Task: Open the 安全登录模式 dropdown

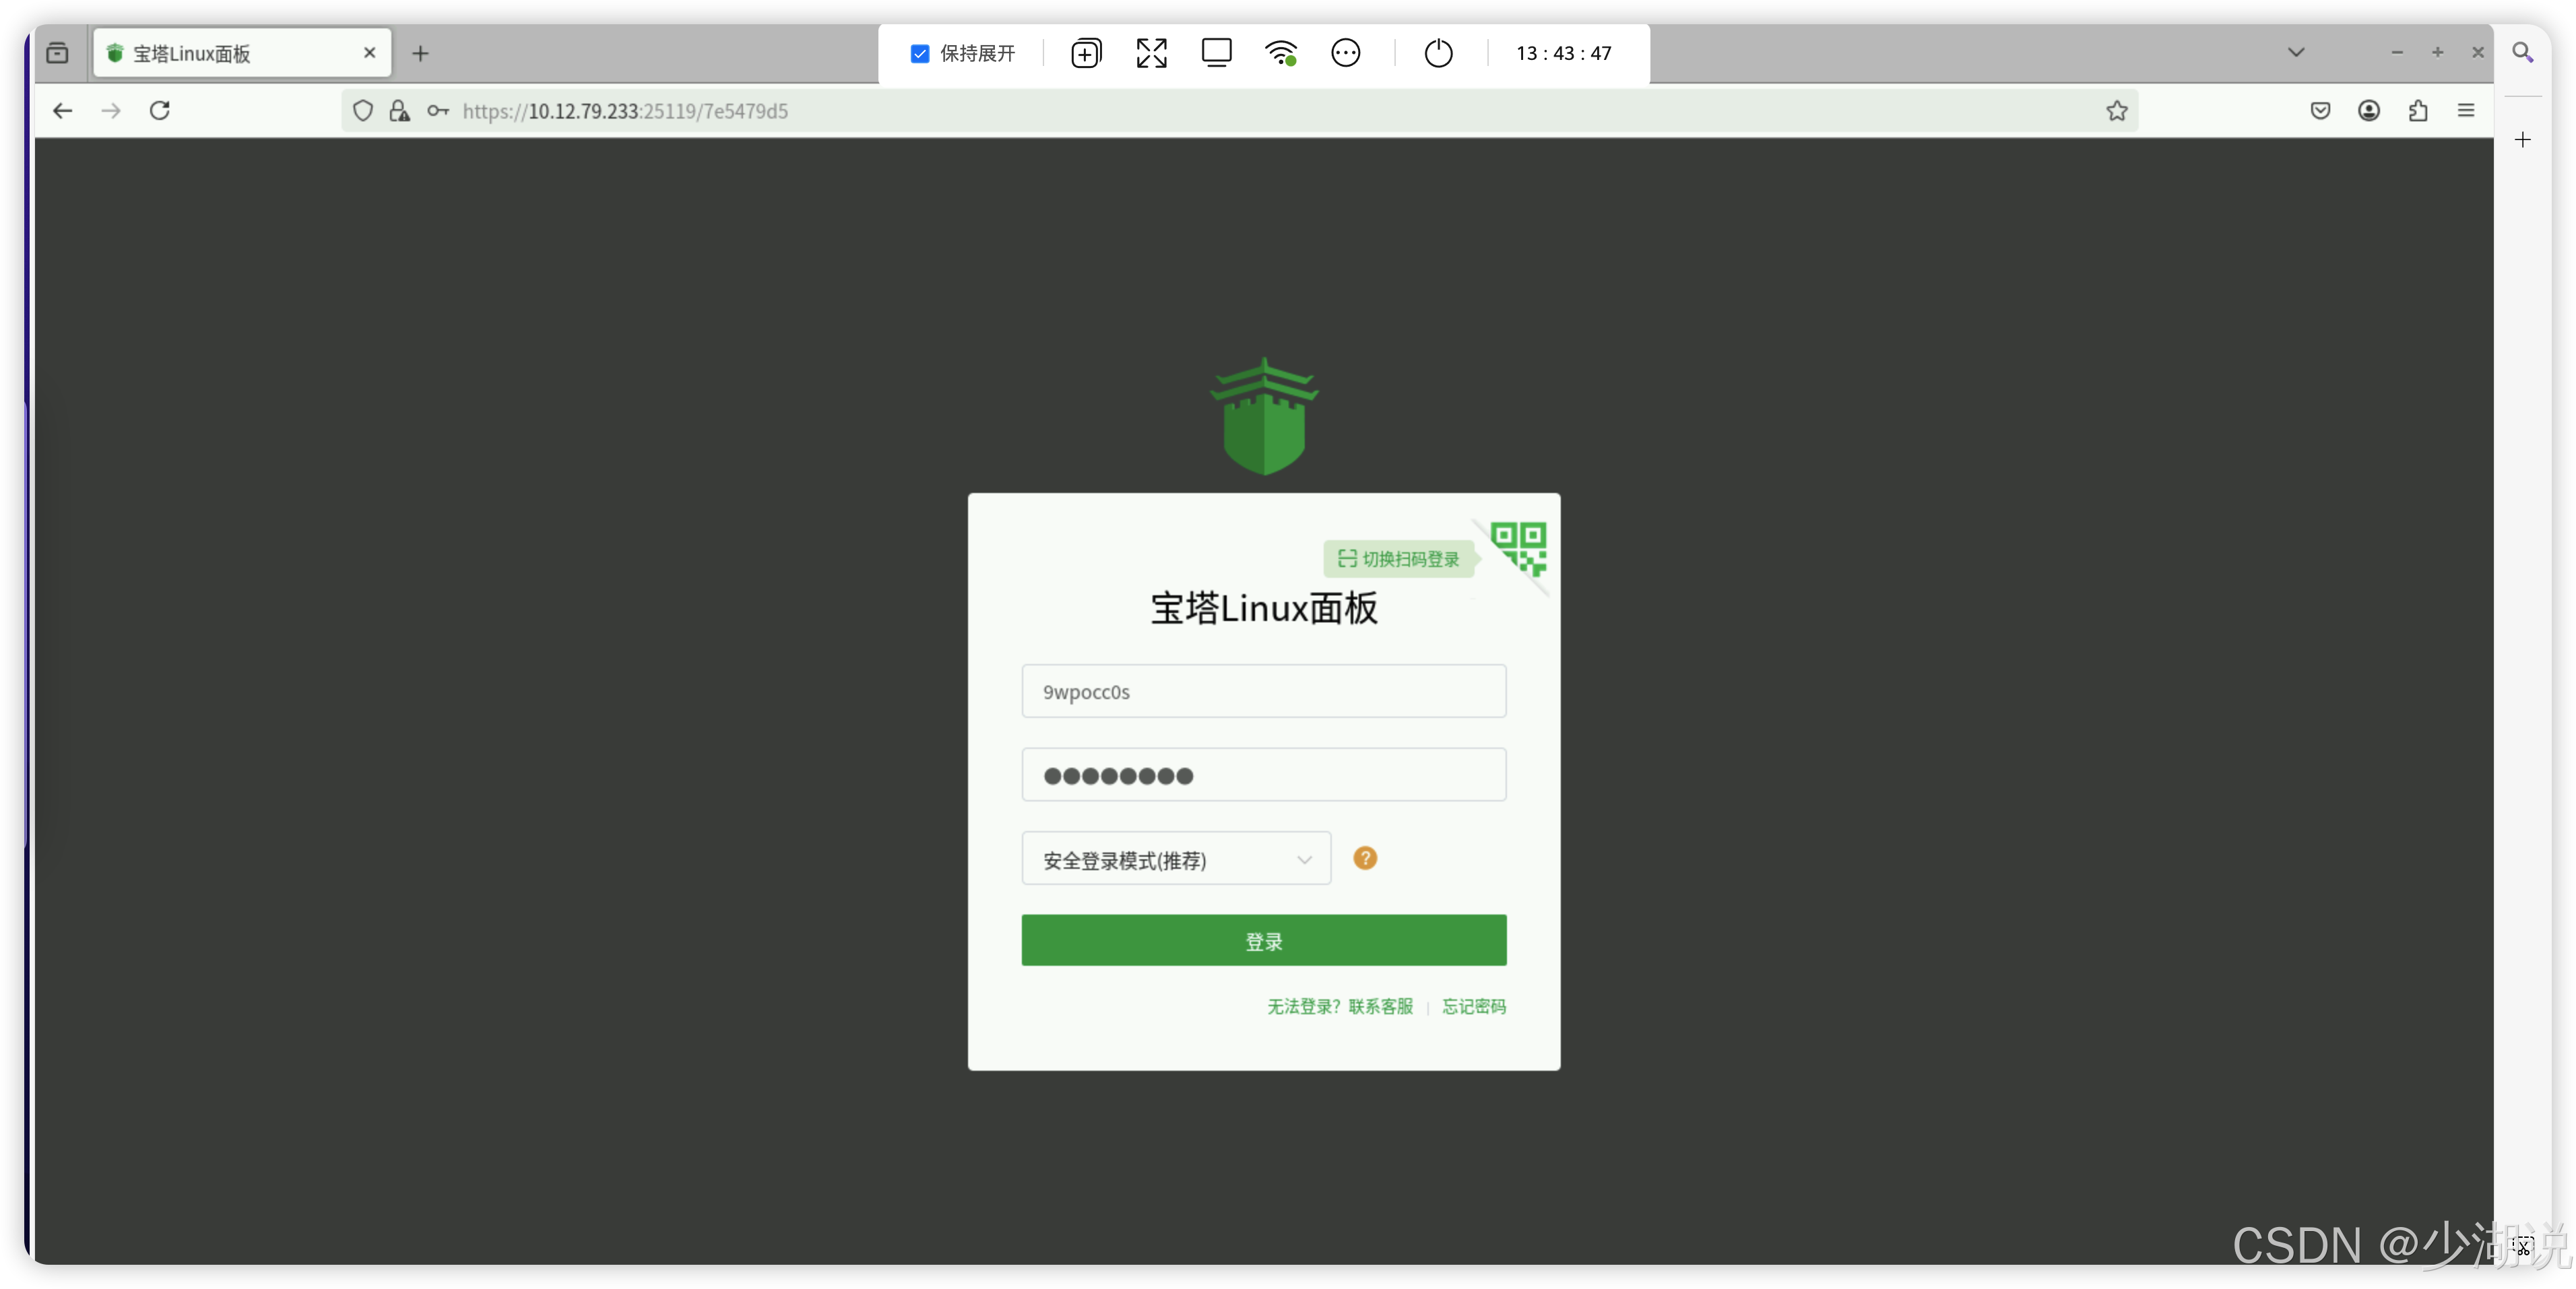Action: coord(1175,858)
